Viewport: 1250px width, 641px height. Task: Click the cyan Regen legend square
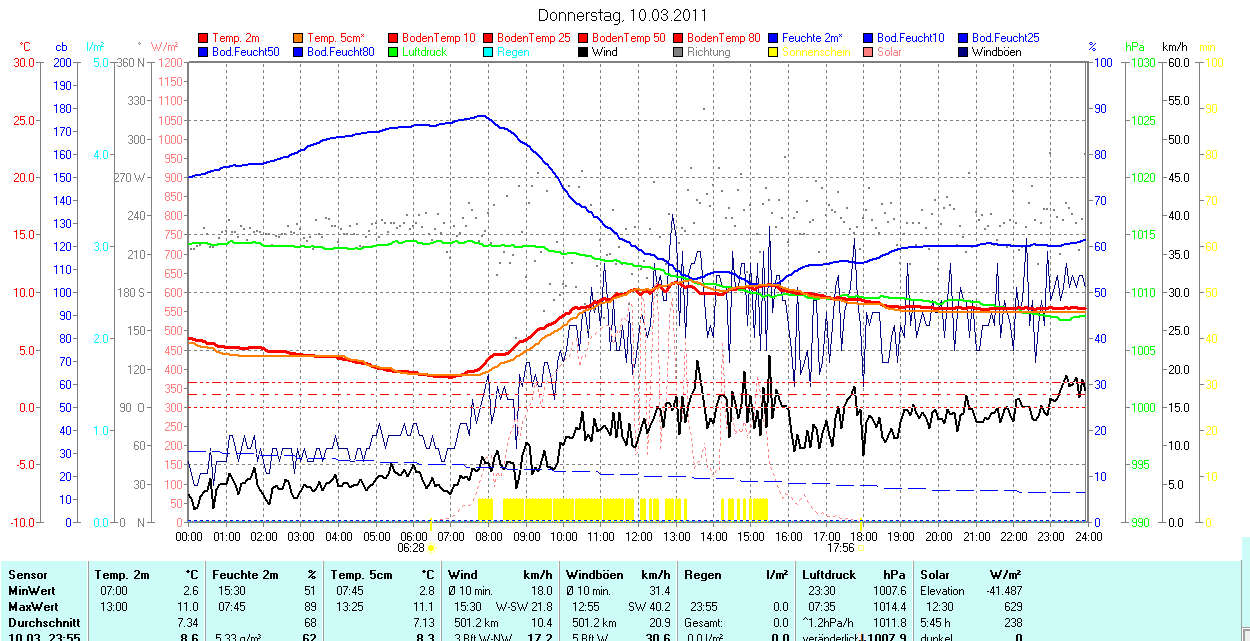tap(488, 51)
